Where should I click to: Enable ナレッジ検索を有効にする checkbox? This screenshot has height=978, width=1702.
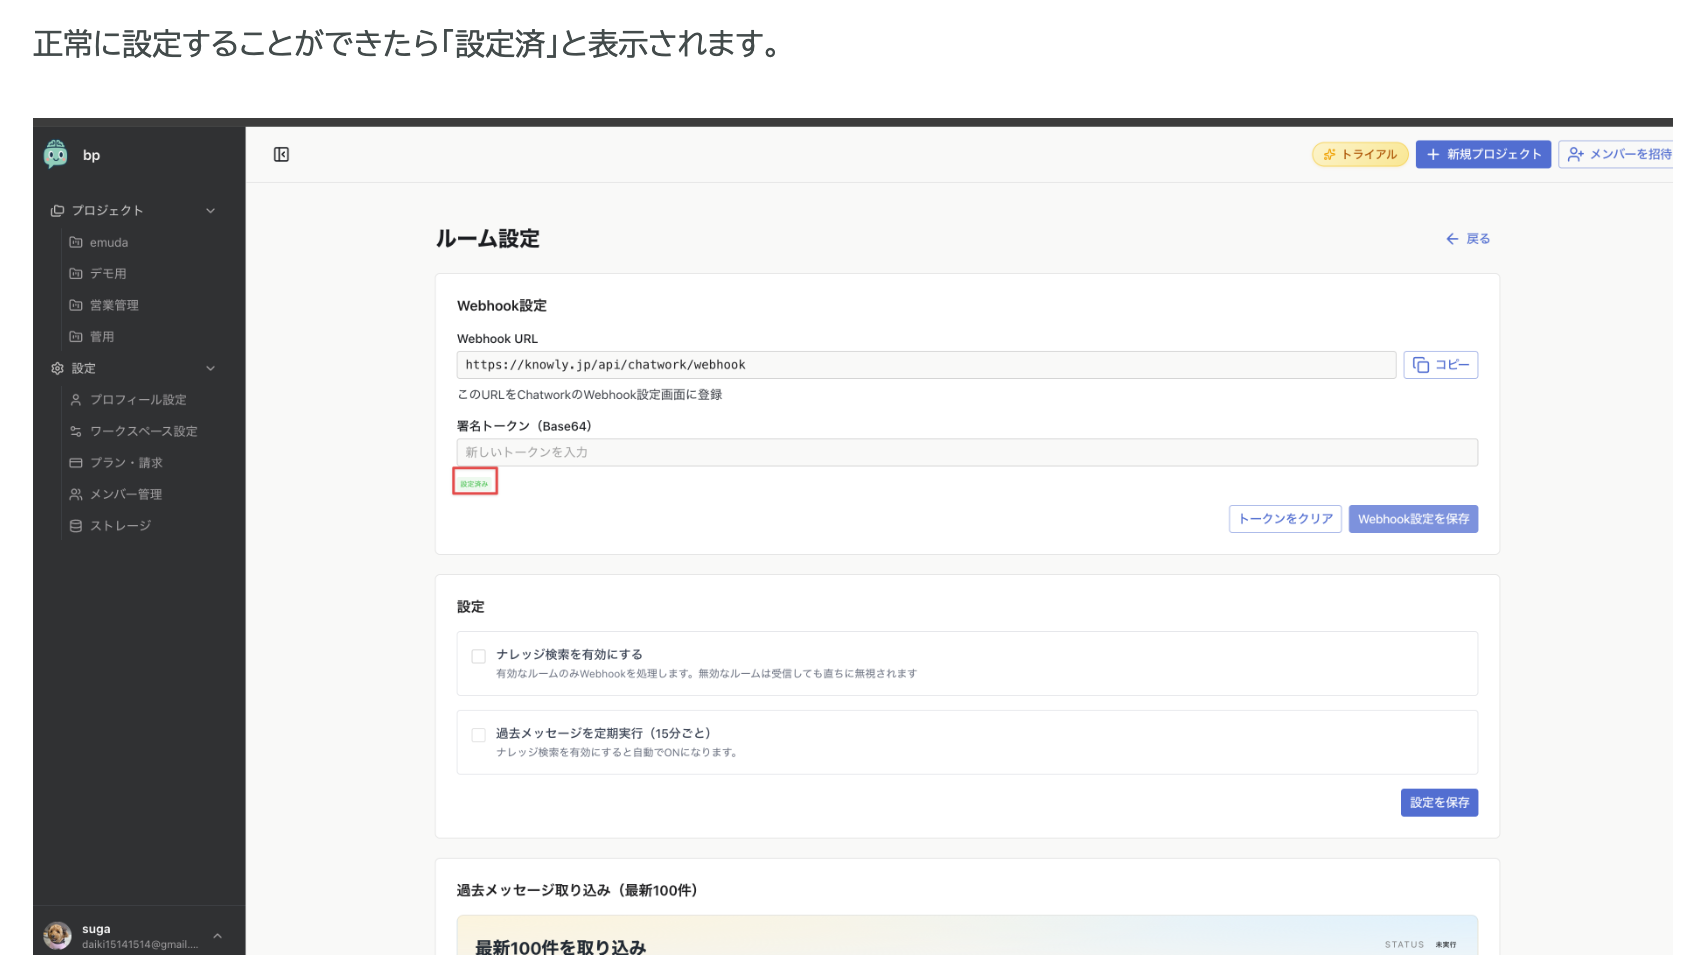[x=478, y=655]
